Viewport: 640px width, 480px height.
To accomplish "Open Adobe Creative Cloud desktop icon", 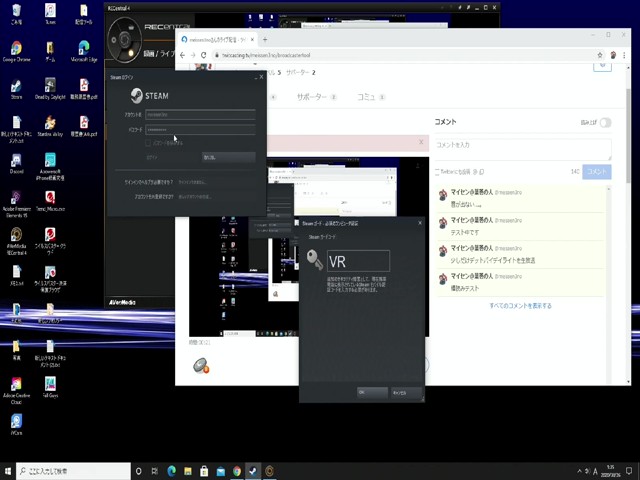I will click(16, 390).
